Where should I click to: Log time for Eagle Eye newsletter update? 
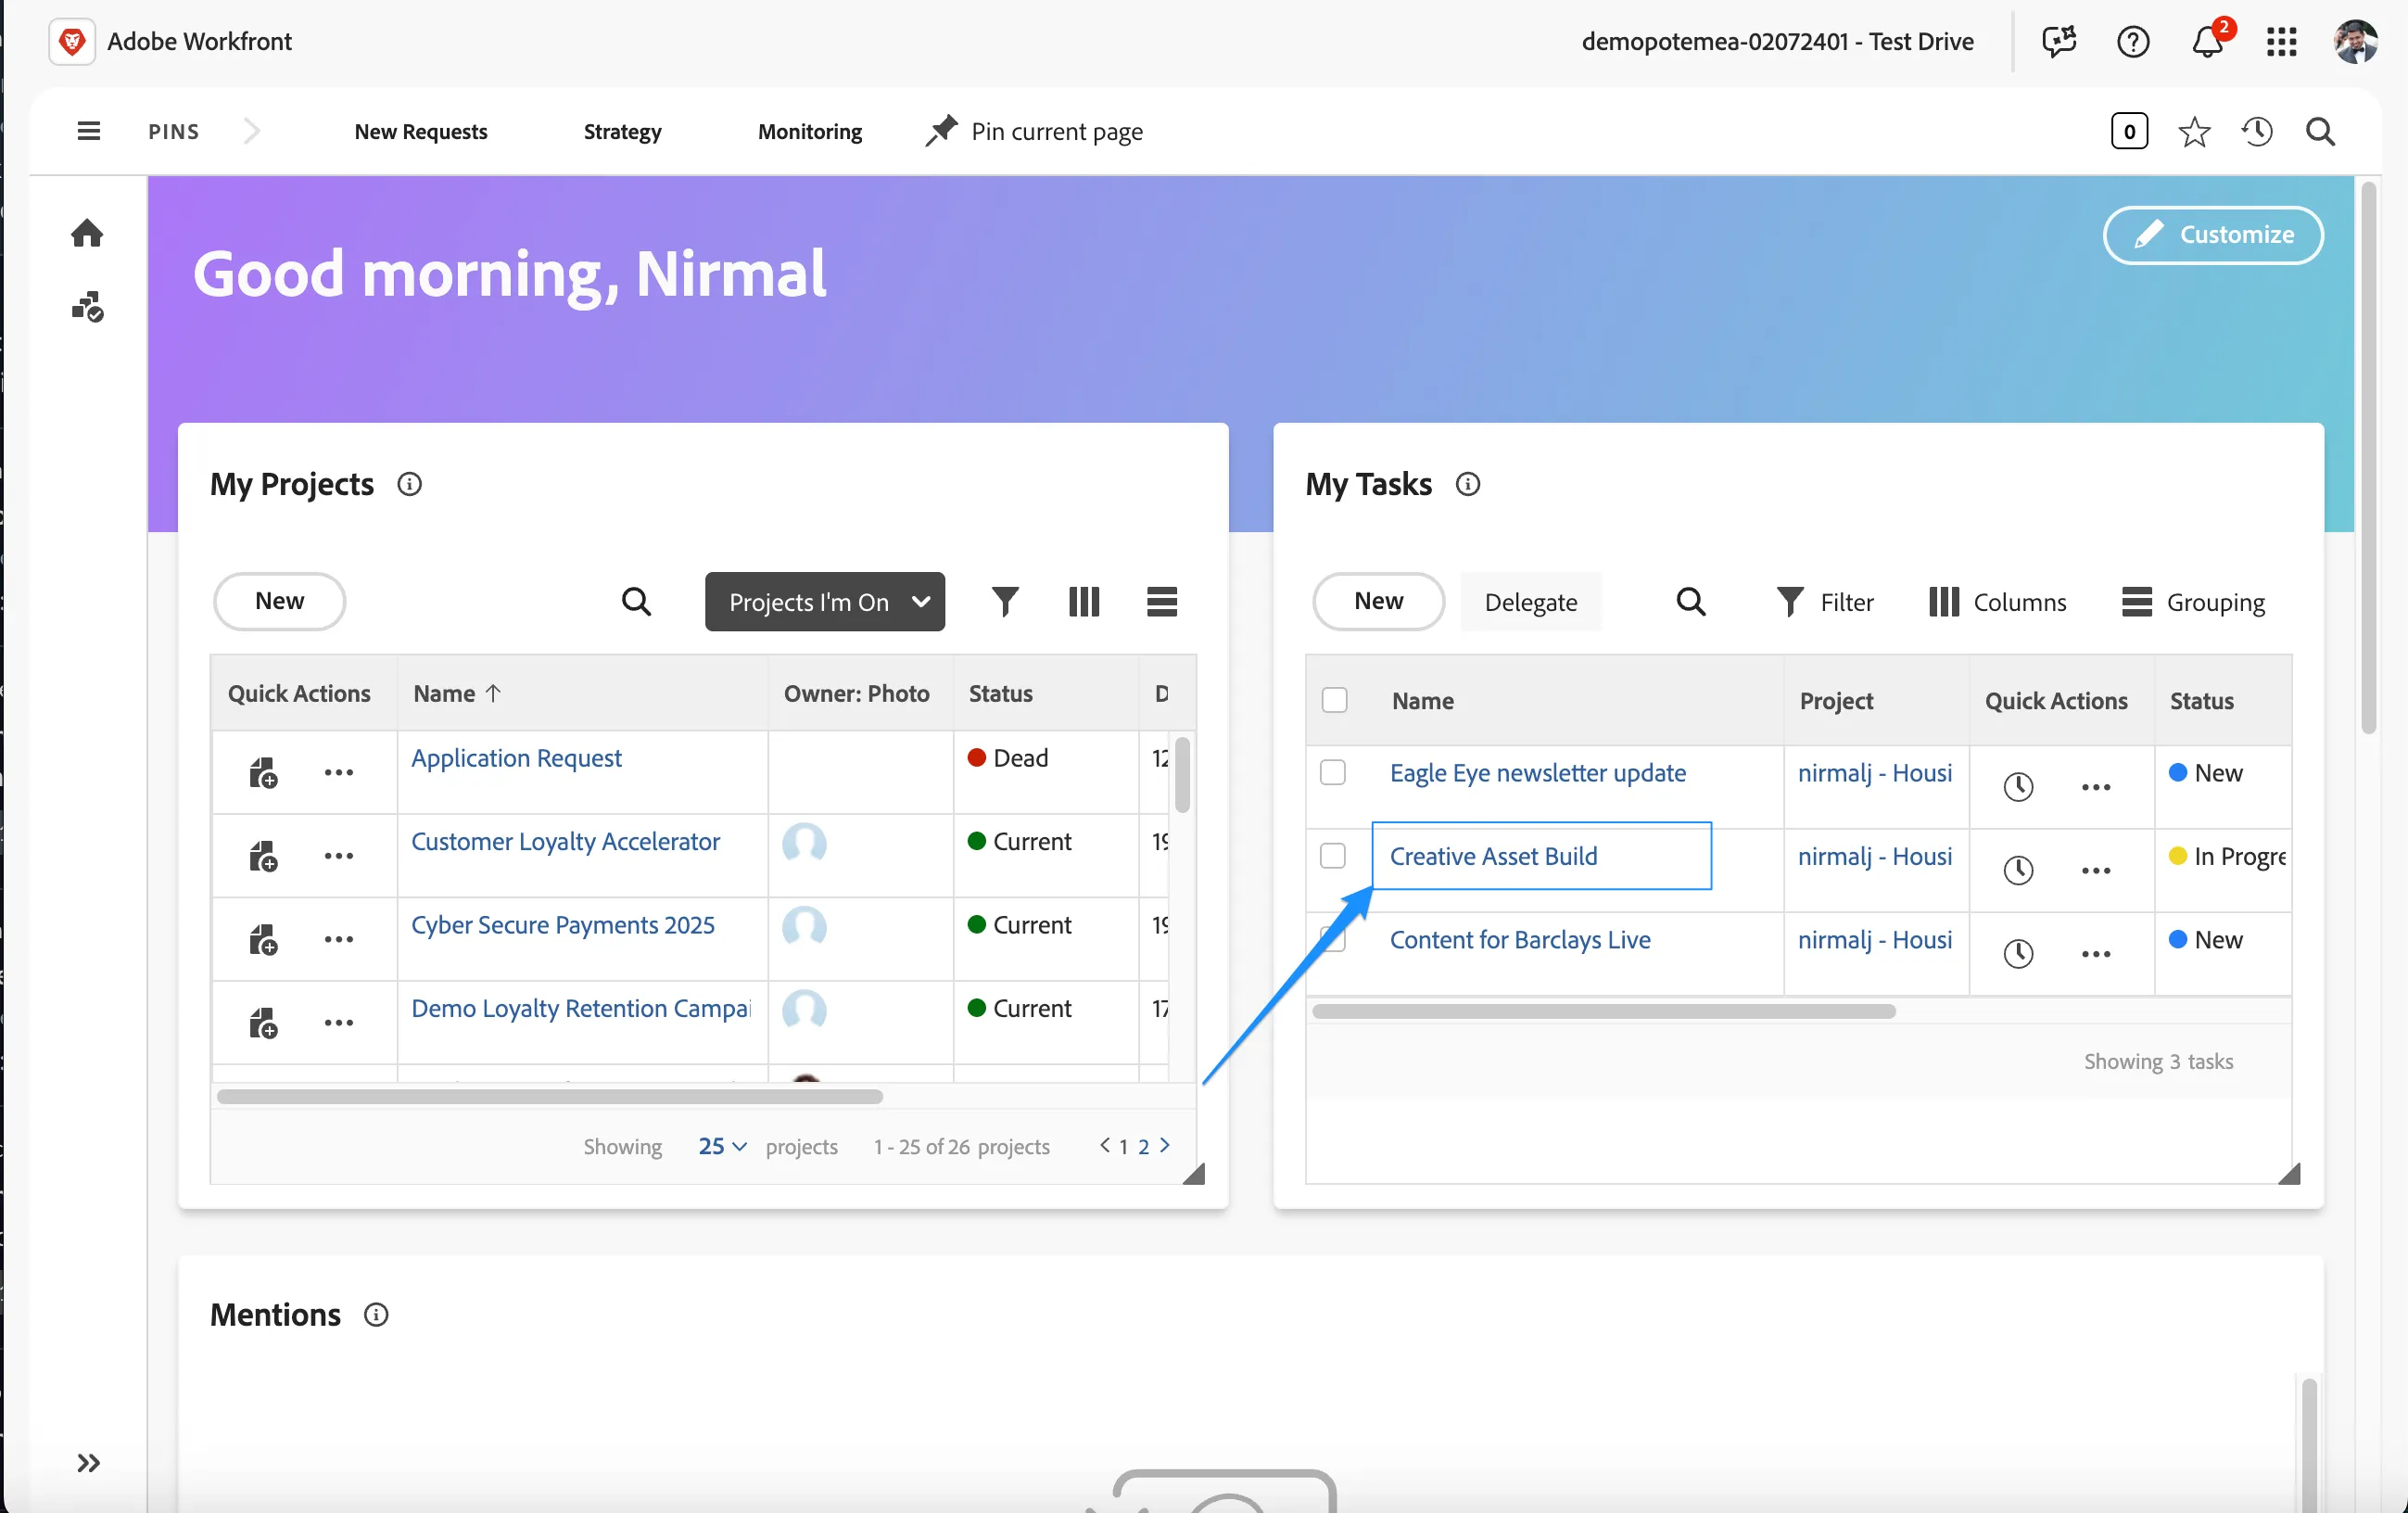coord(2018,786)
